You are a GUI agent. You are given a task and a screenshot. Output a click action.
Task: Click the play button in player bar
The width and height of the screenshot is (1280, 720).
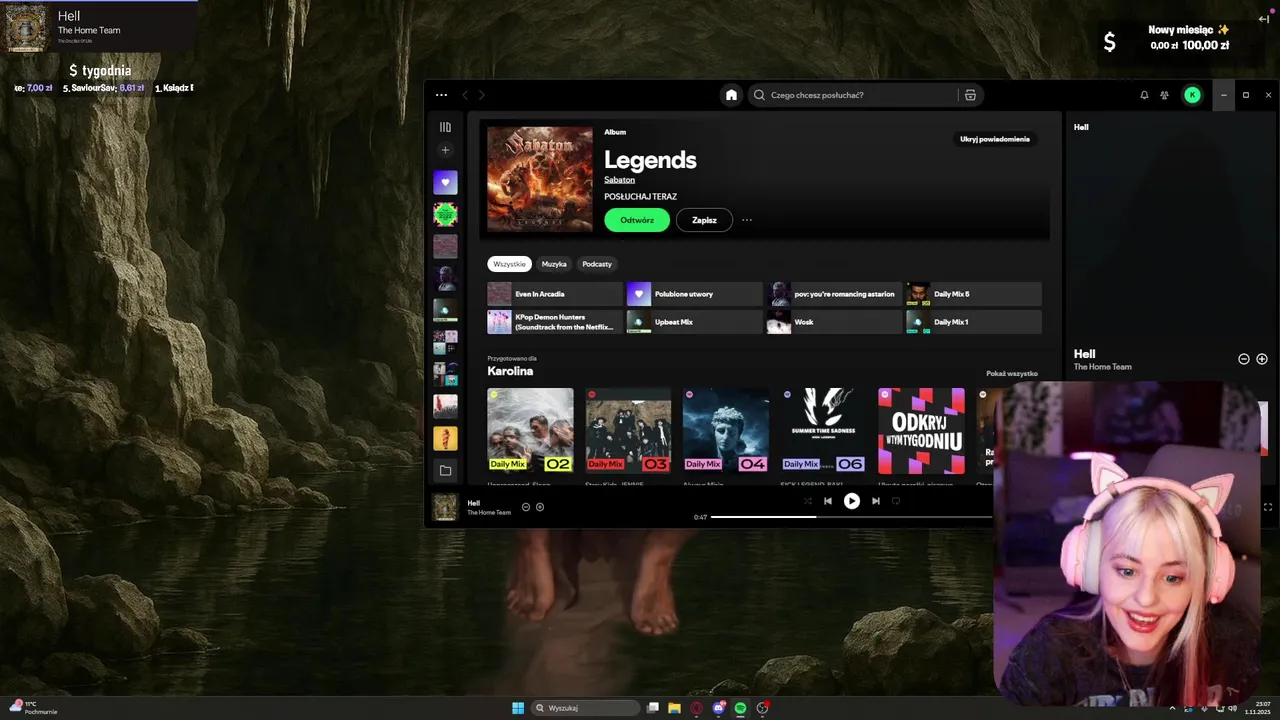pos(852,501)
